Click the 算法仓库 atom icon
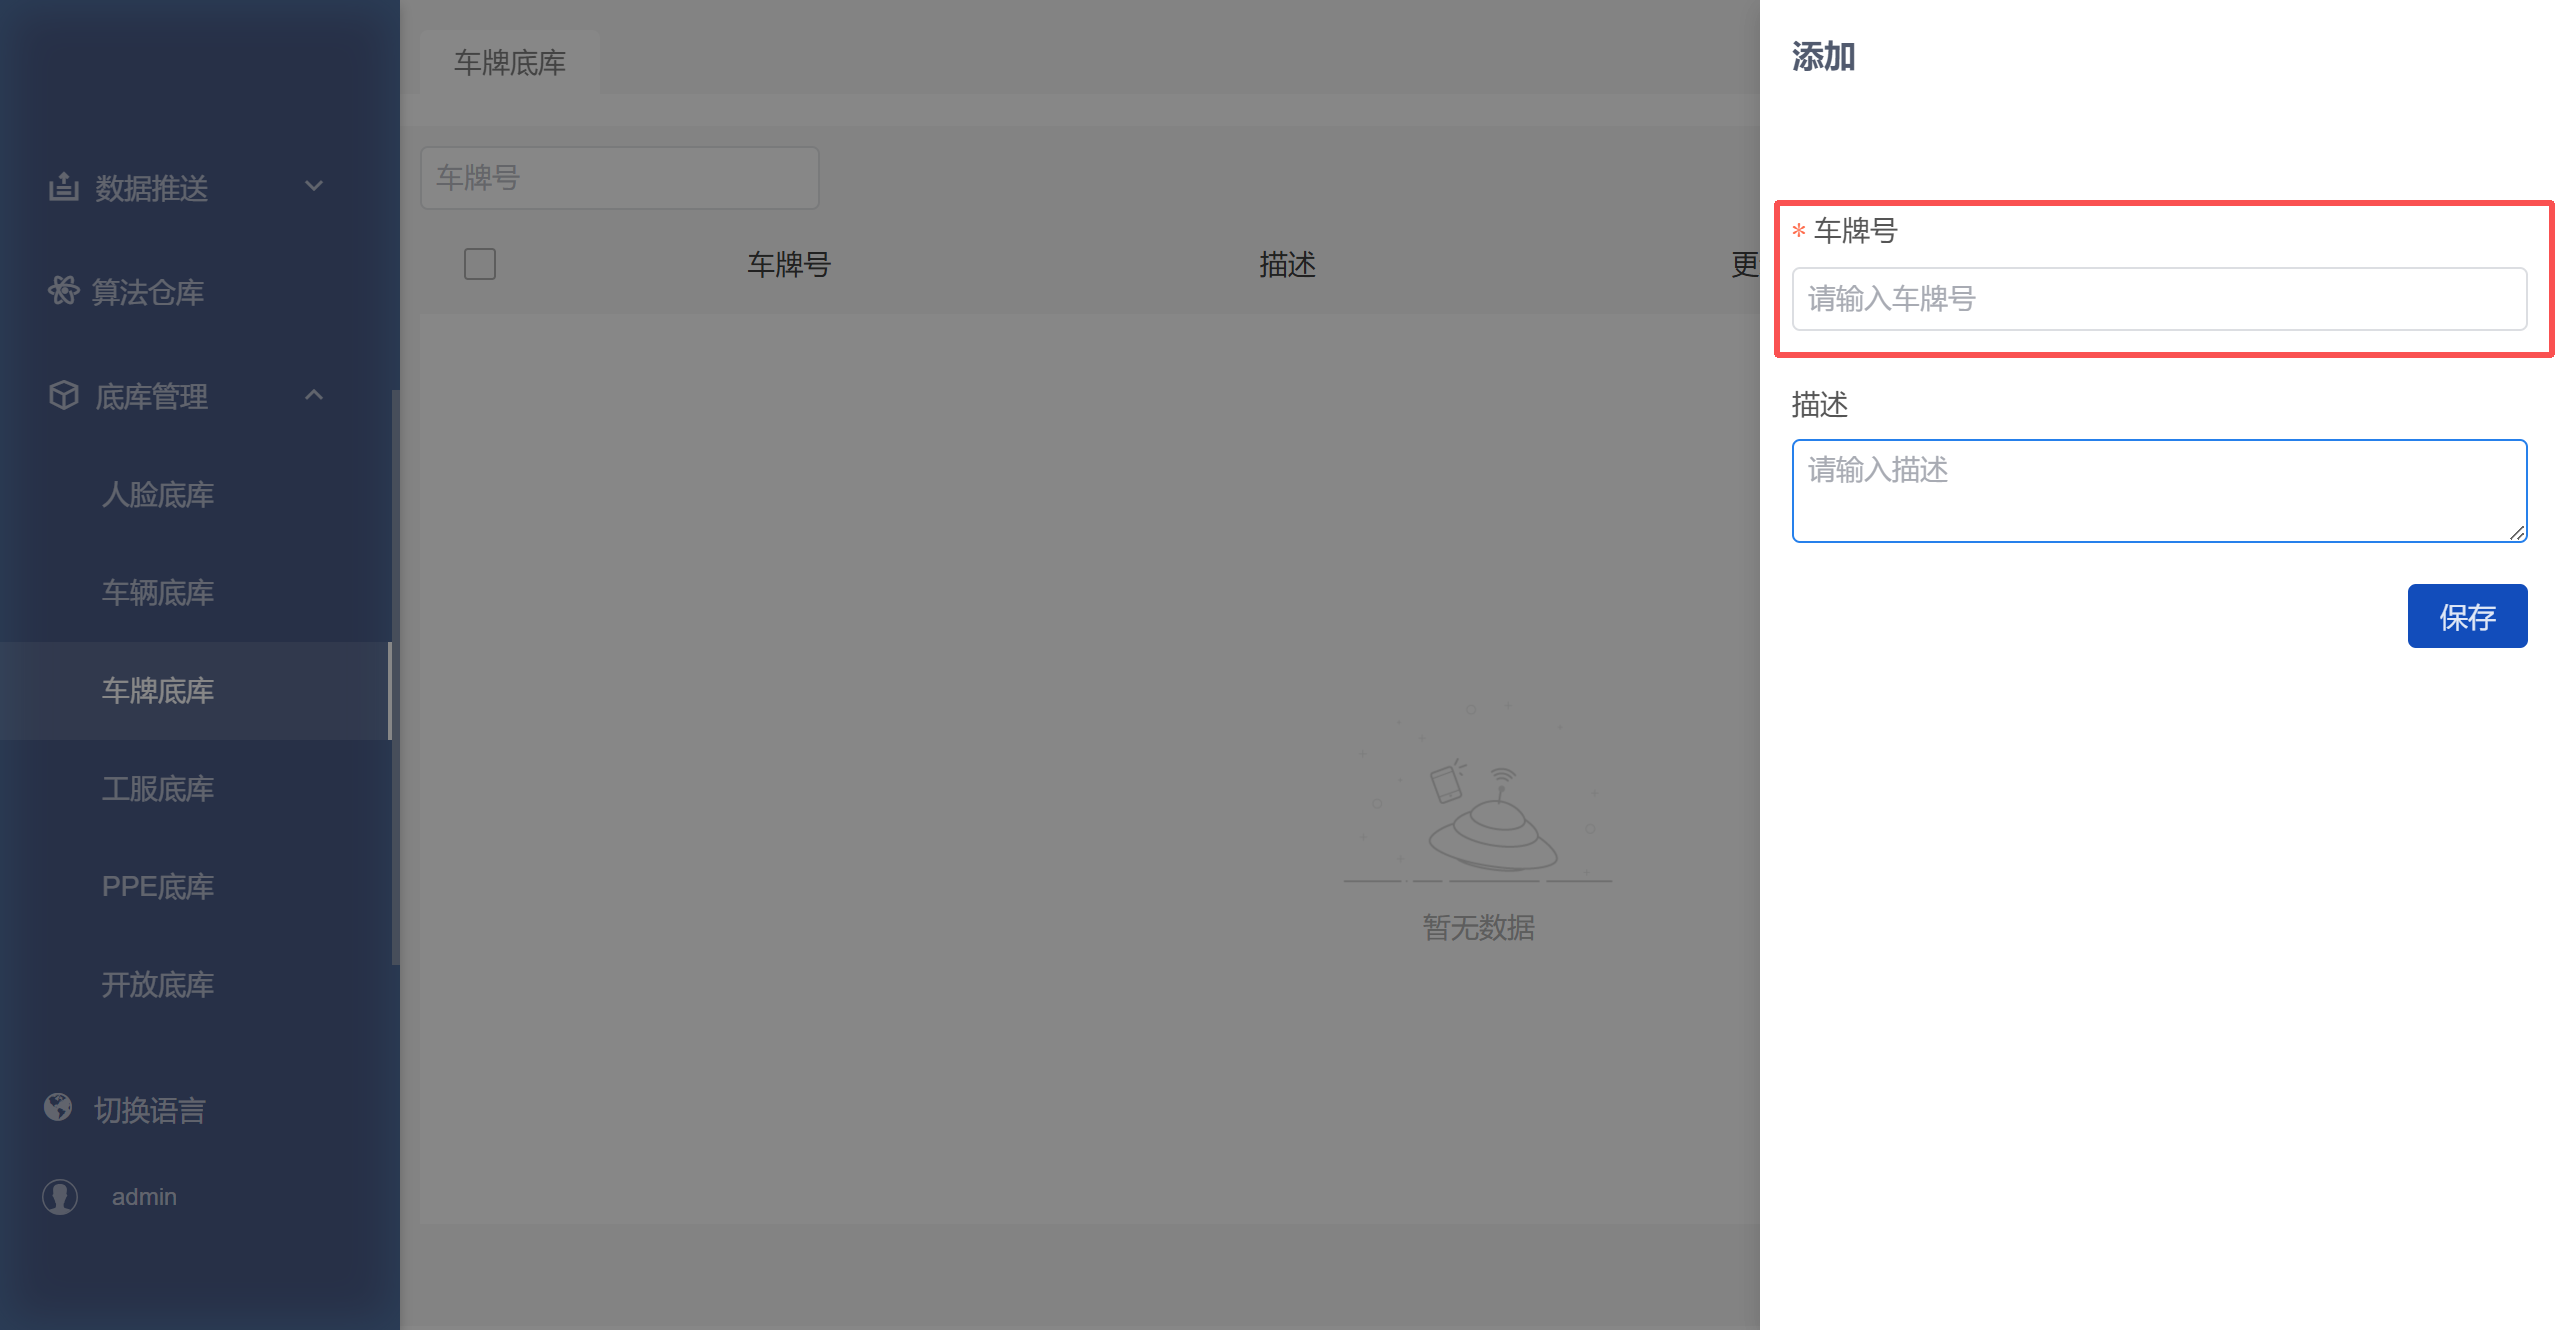Viewport: 2560px width, 1330px height. [x=64, y=291]
